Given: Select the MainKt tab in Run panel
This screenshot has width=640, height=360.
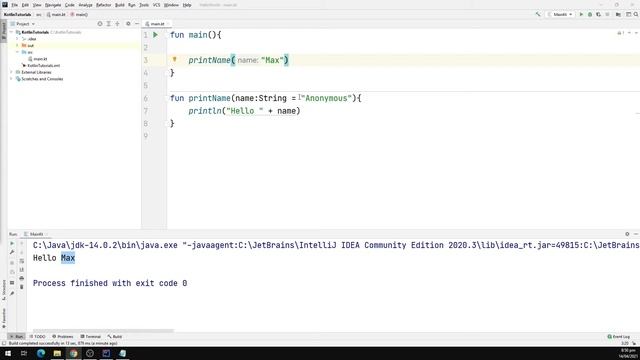Looking at the screenshot, I should [36, 234].
